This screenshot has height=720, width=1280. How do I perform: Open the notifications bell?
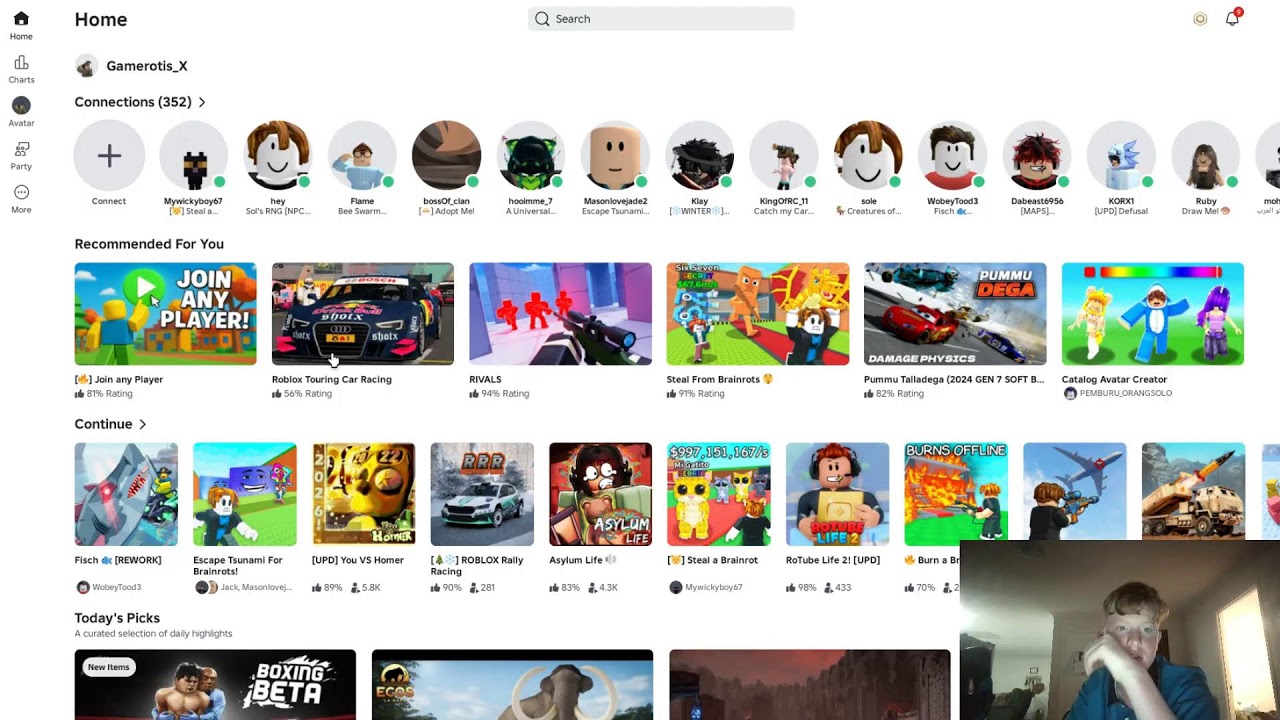point(1232,19)
